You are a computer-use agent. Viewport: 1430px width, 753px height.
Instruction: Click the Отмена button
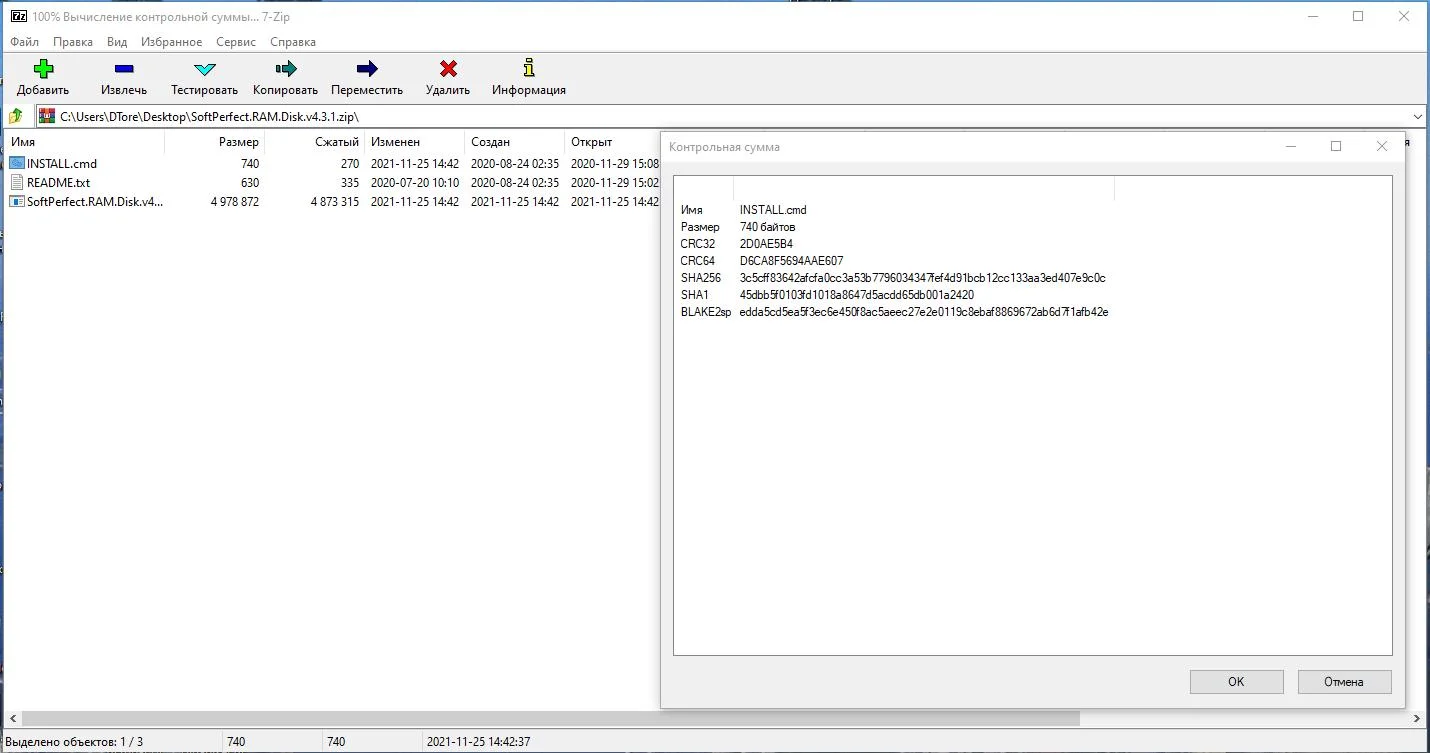(x=1344, y=682)
